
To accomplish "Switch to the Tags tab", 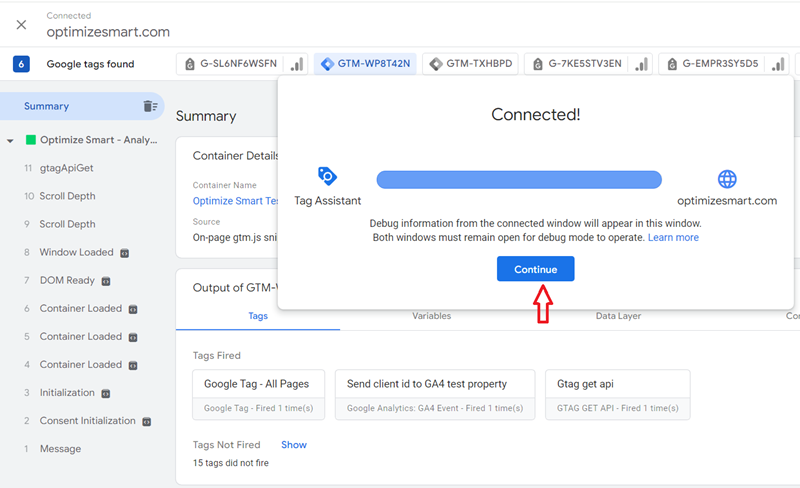I will pyautogui.click(x=258, y=316).
